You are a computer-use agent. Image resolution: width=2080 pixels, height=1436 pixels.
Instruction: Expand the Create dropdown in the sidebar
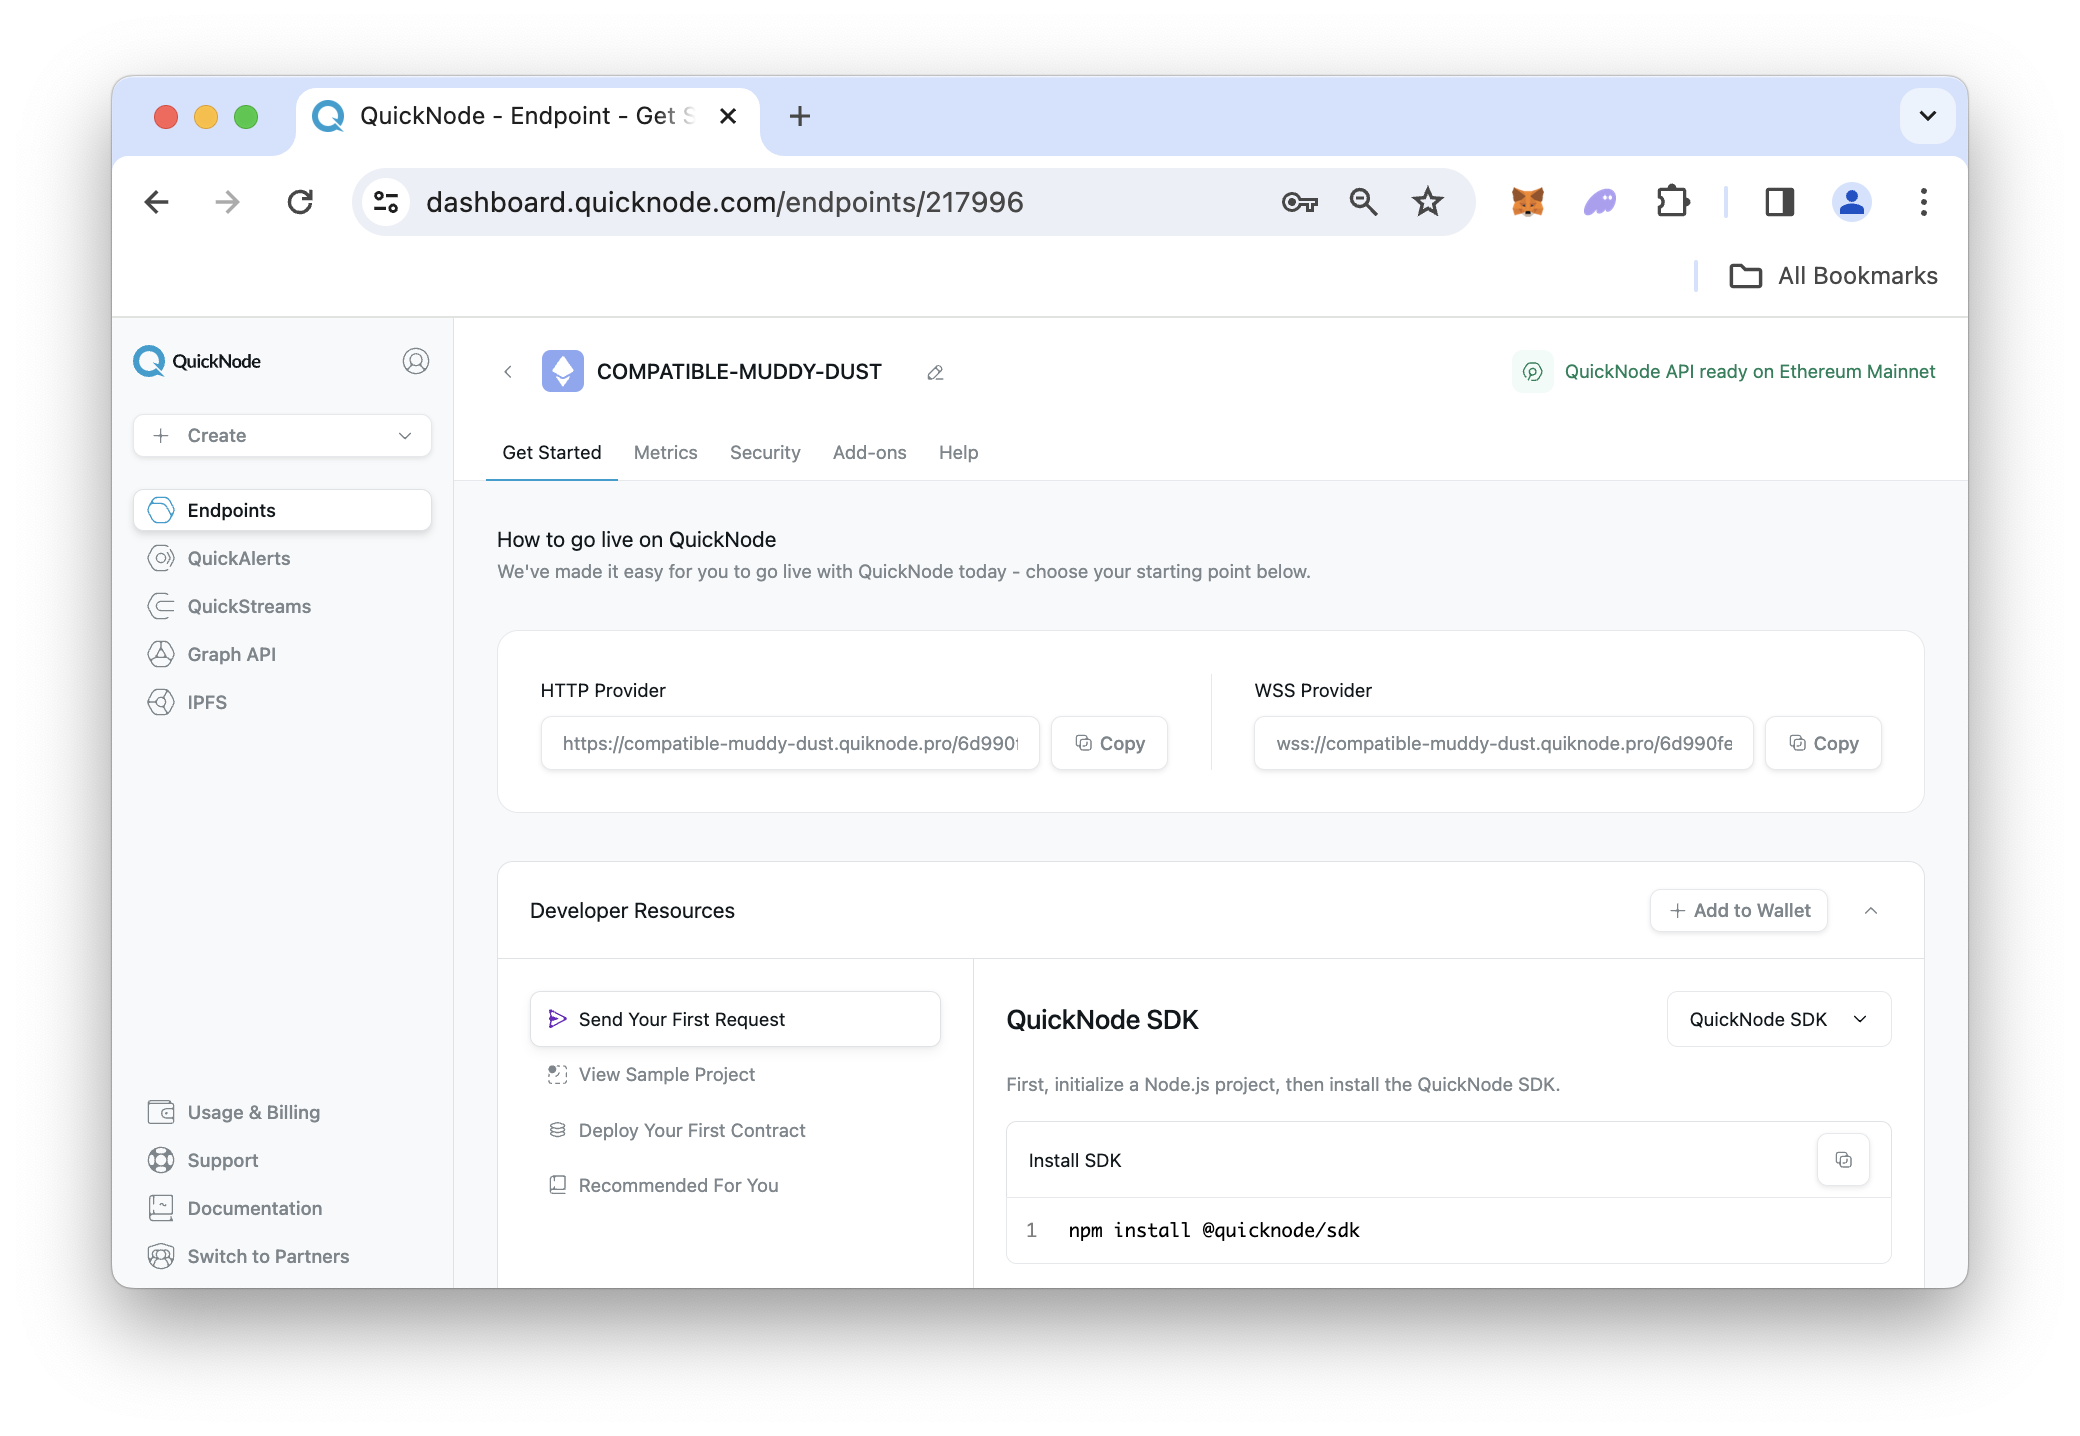(282, 436)
